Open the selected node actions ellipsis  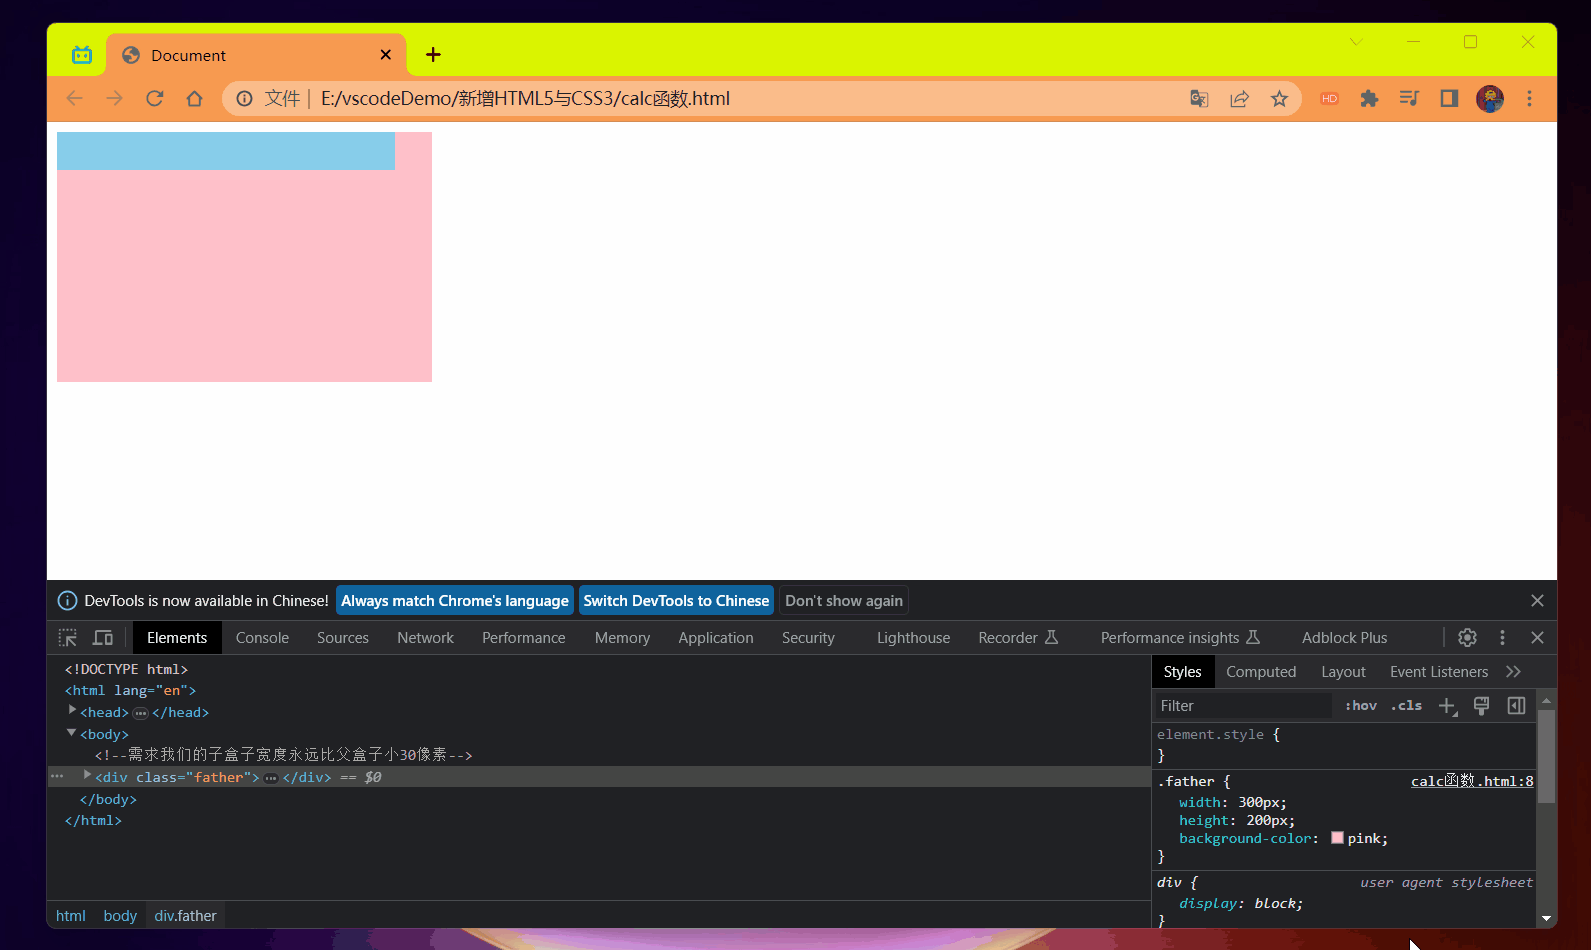pos(57,776)
